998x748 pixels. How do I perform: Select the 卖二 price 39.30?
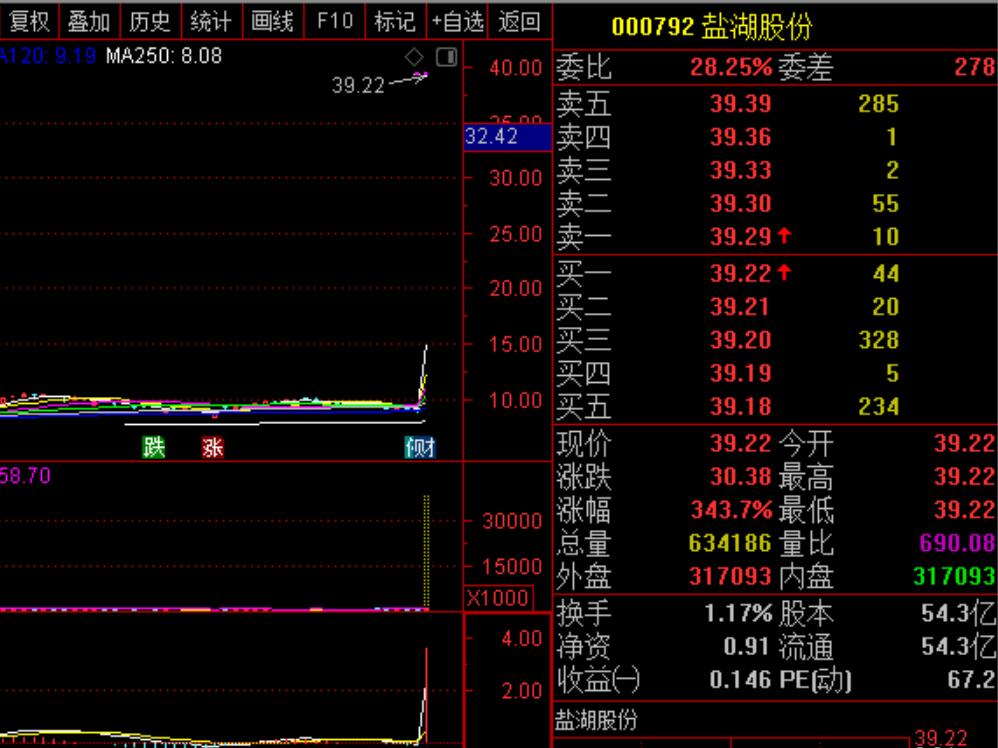click(740, 203)
